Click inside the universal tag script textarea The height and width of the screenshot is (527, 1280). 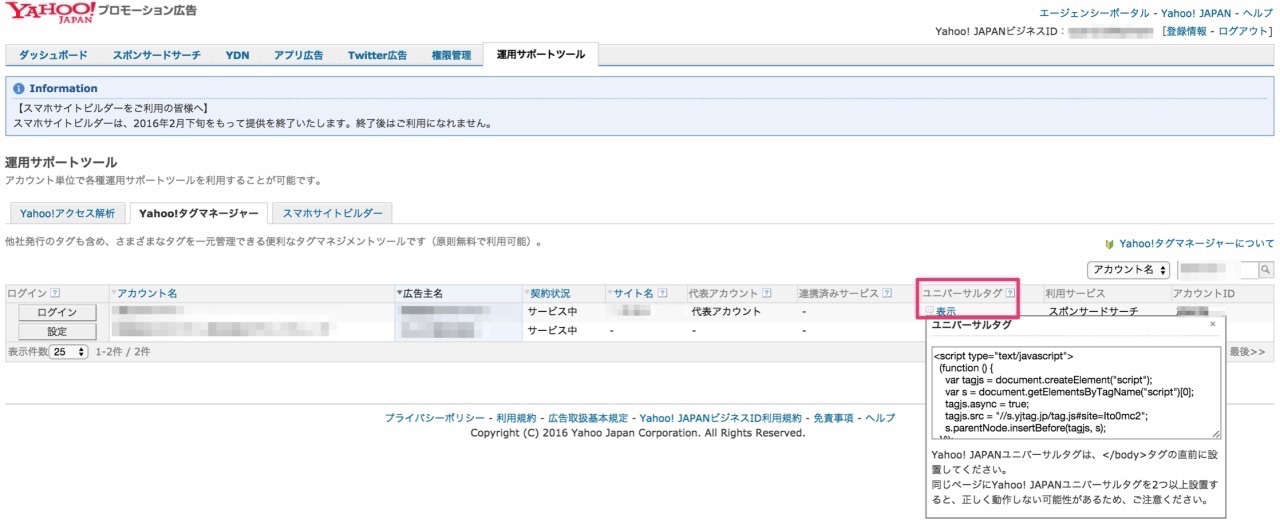(x=1075, y=393)
